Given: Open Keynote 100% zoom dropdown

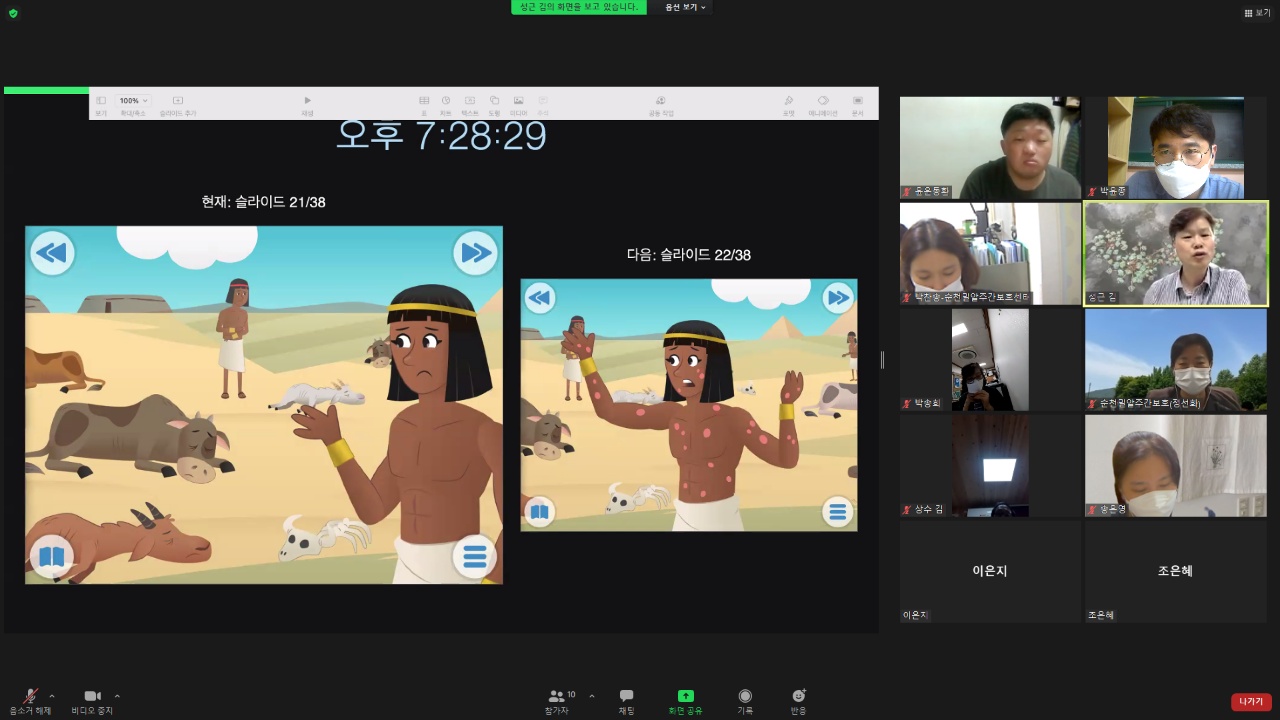Looking at the screenshot, I should [133, 100].
